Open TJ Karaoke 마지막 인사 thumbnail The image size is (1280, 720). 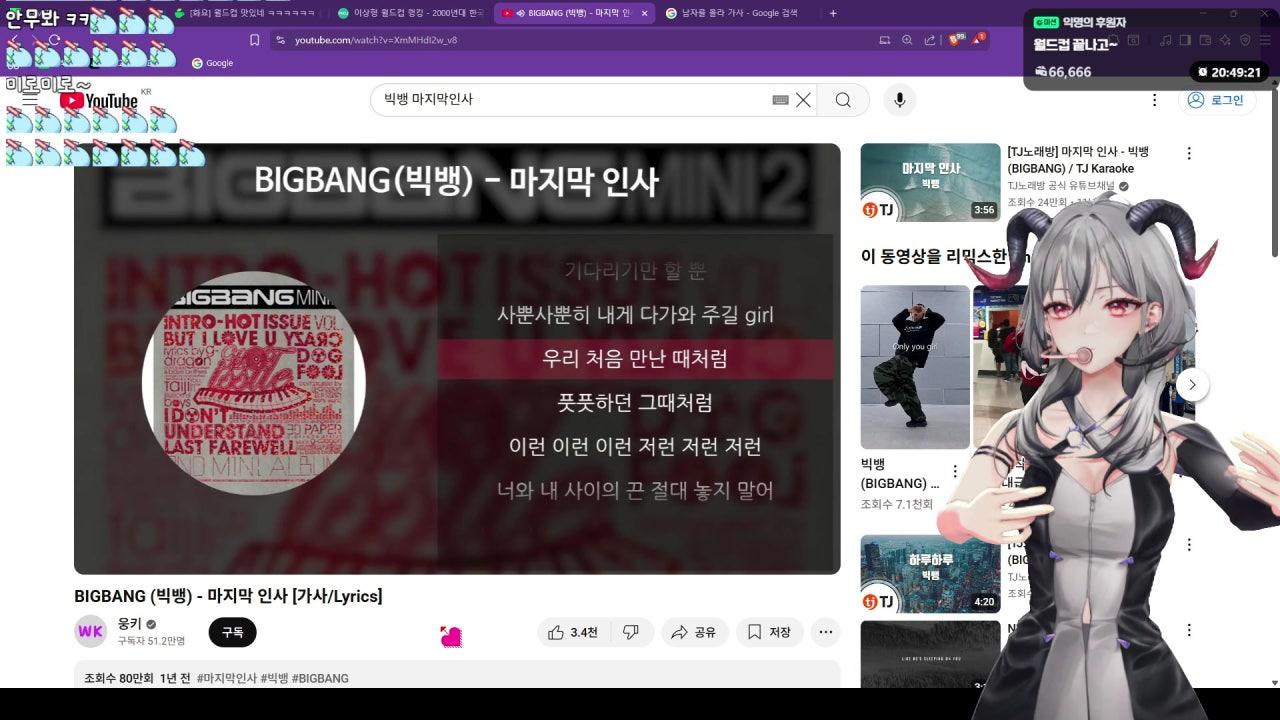coord(930,182)
